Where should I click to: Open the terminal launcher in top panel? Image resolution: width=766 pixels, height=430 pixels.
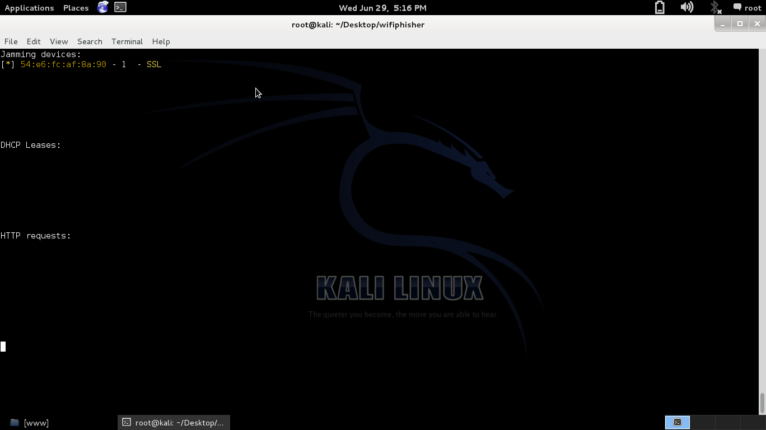coord(120,7)
